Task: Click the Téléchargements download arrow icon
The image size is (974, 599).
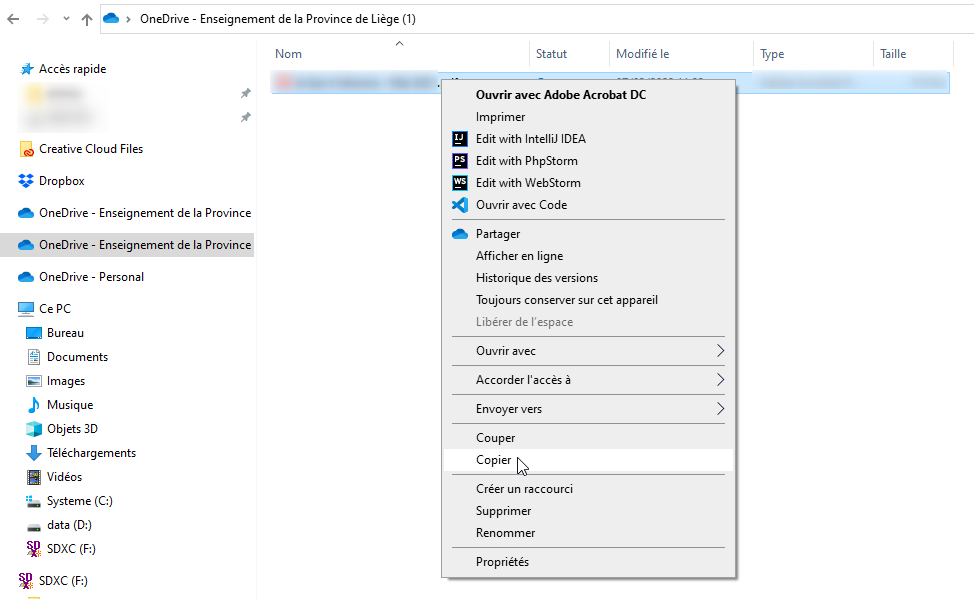Action: click(34, 453)
